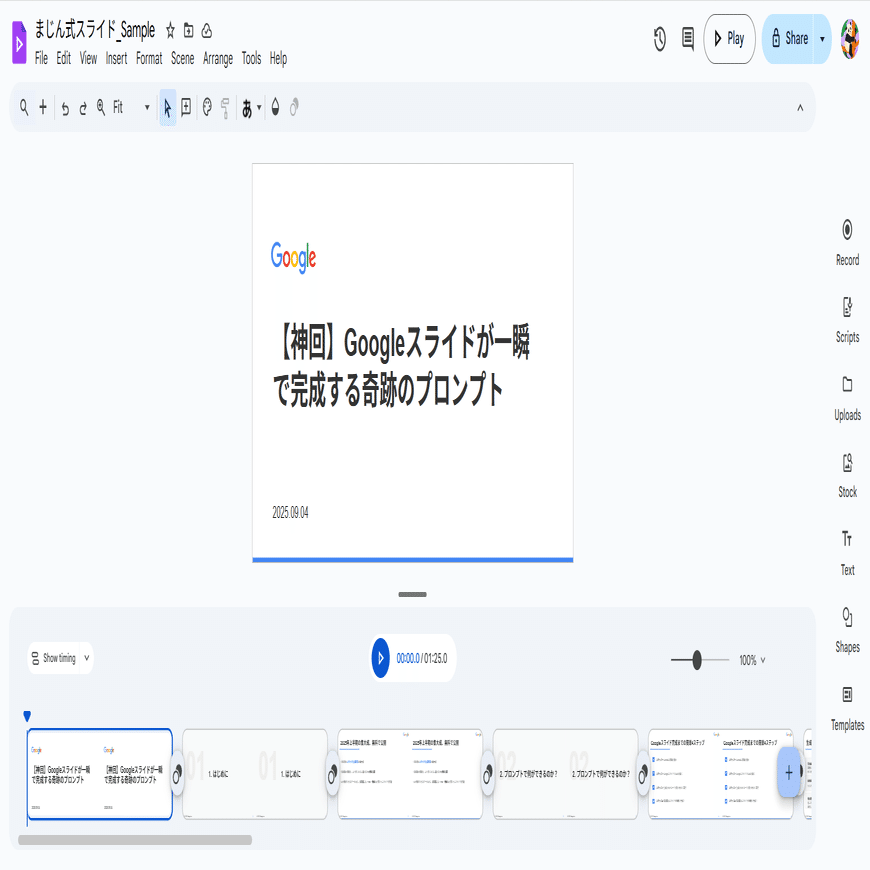
Task: Click the Share button
Action: (x=788, y=39)
